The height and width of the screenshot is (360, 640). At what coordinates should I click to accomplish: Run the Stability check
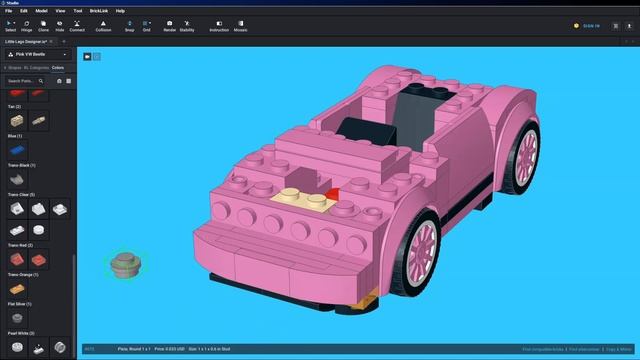[187, 26]
